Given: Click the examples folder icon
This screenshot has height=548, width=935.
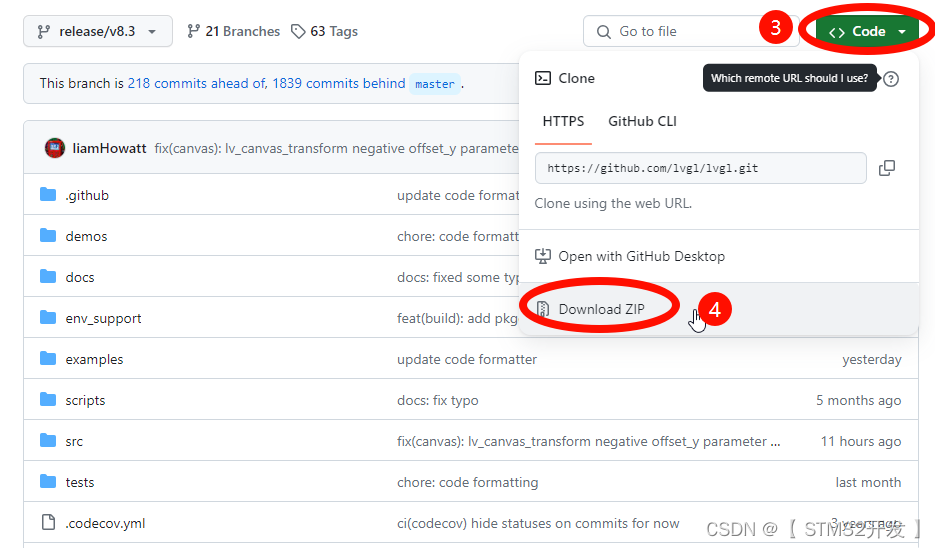Looking at the screenshot, I should [x=48, y=358].
